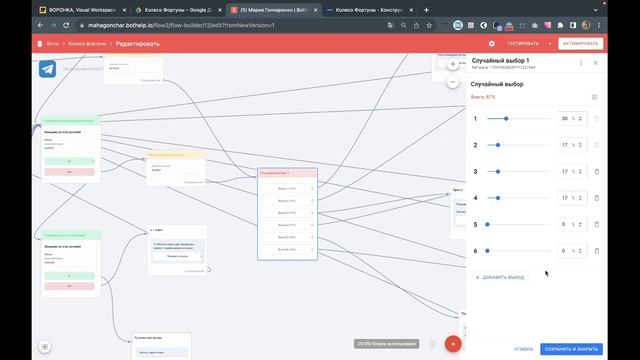Image resolution: width=640 pixels, height=360 pixels.
Task: Click slider handle for output 4
Action: pyautogui.click(x=498, y=198)
